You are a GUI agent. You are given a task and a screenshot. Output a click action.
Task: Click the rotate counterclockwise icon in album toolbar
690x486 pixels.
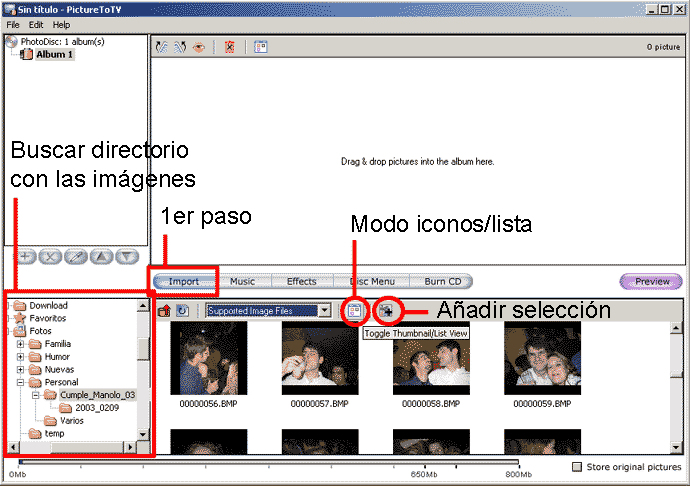click(162, 47)
